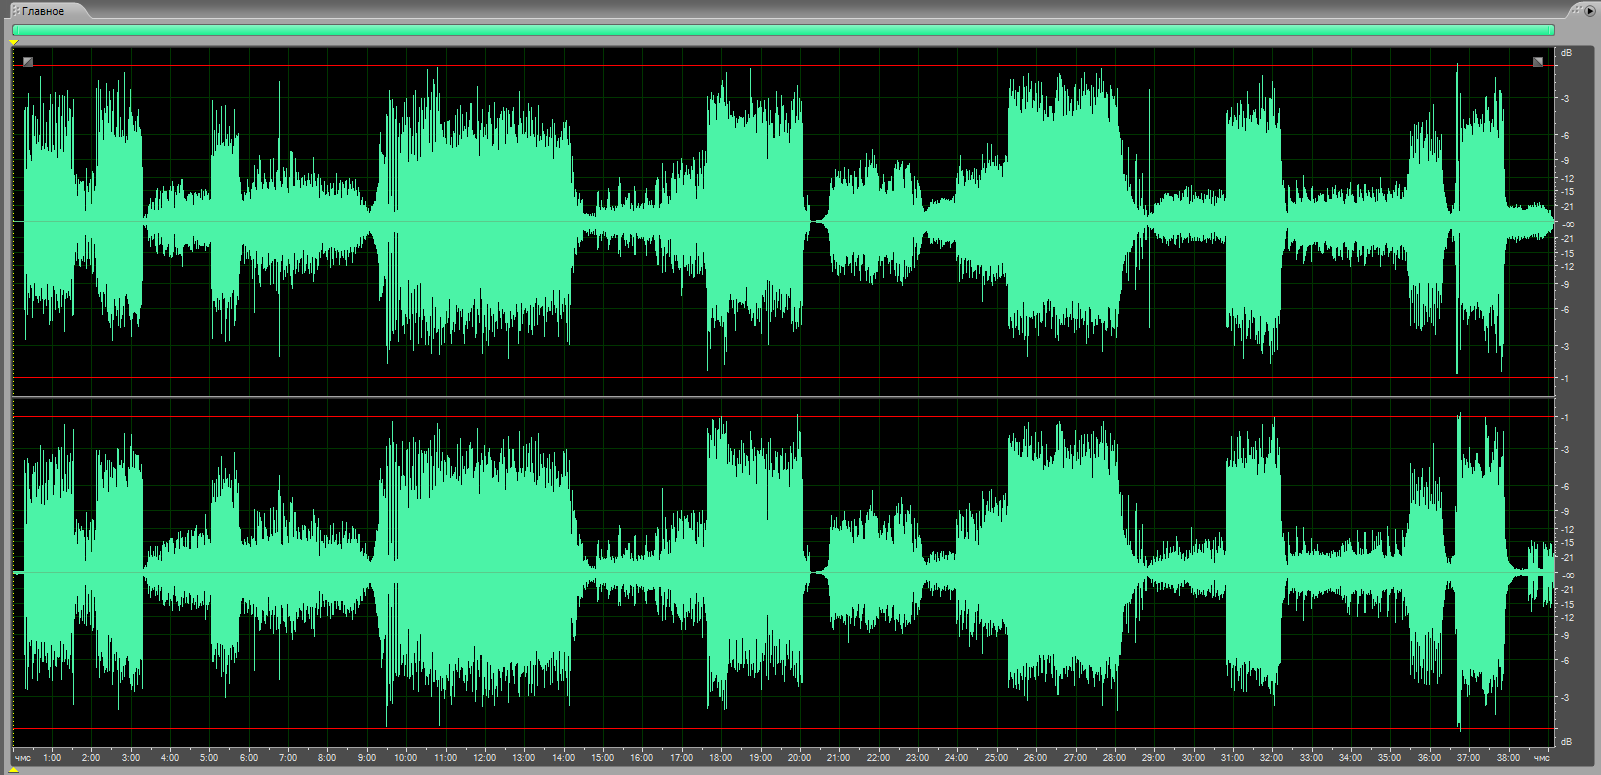Click the fade-in handle at waveform start

click(28, 62)
